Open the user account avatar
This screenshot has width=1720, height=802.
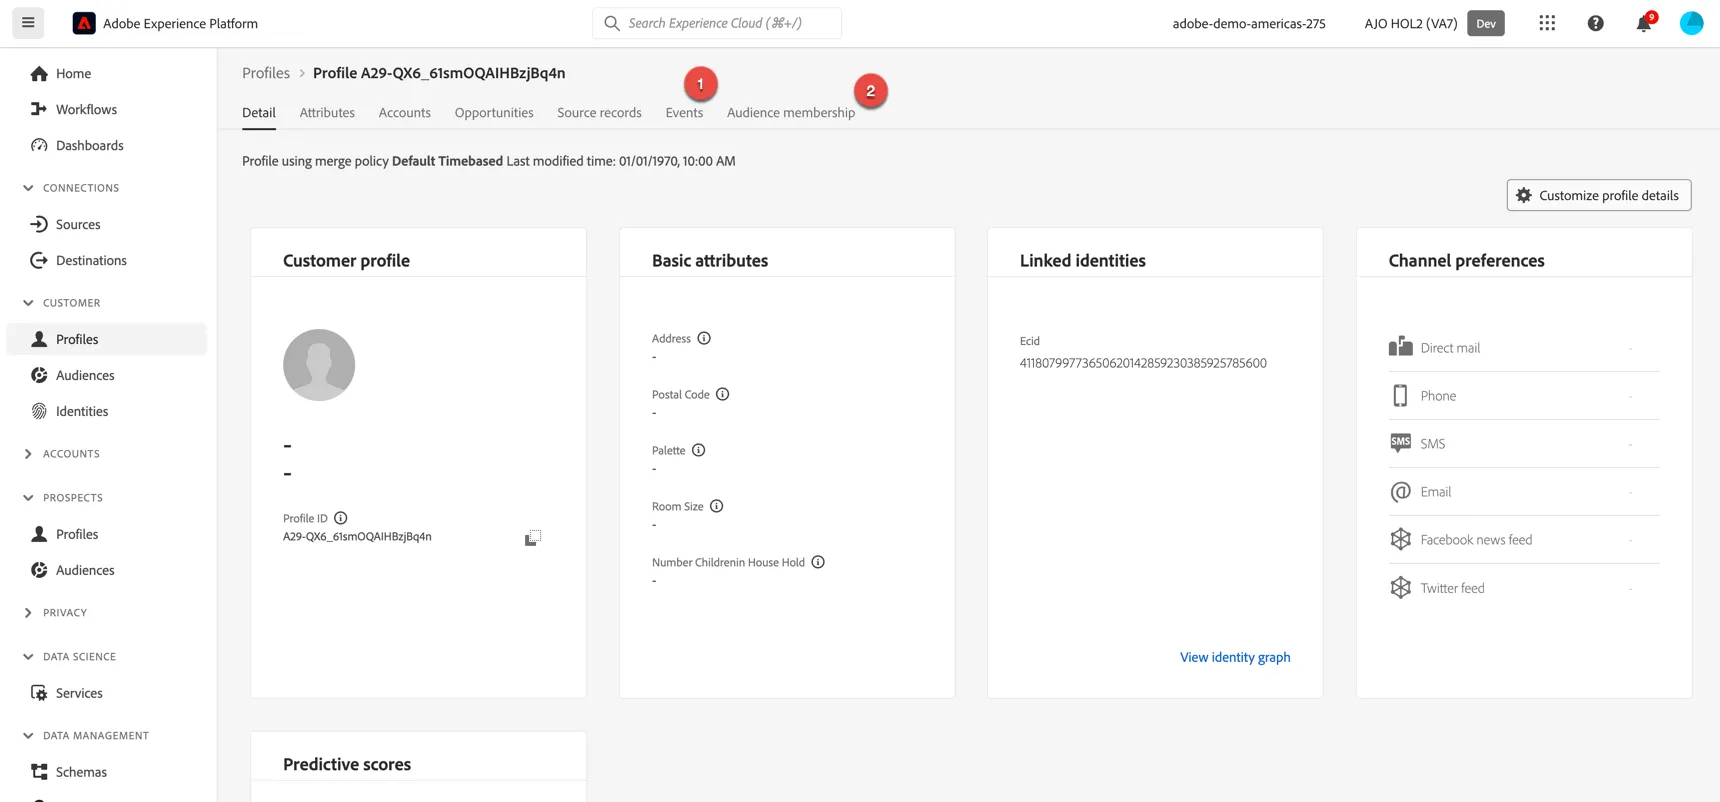pyautogui.click(x=1691, y=23)
